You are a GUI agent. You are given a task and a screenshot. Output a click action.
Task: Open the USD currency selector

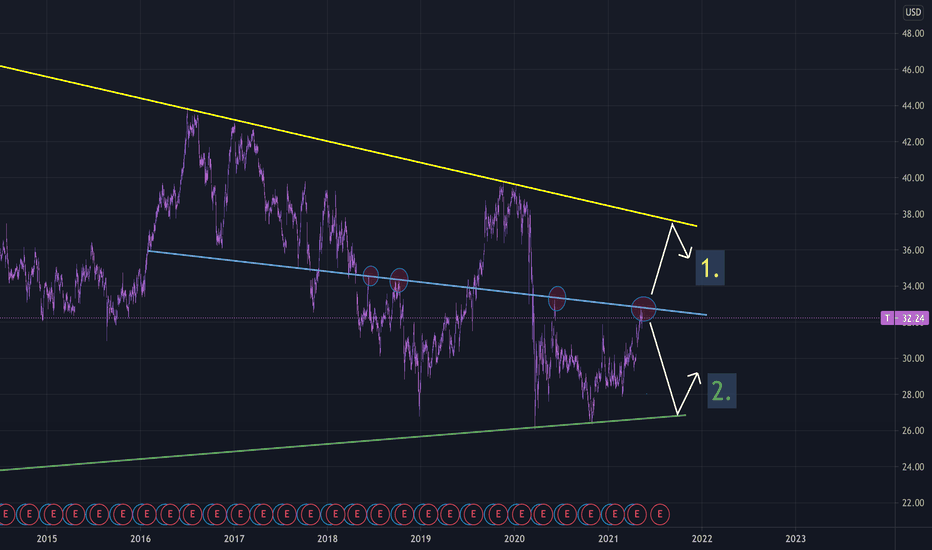pyautogui.click(x=913, y=12)
